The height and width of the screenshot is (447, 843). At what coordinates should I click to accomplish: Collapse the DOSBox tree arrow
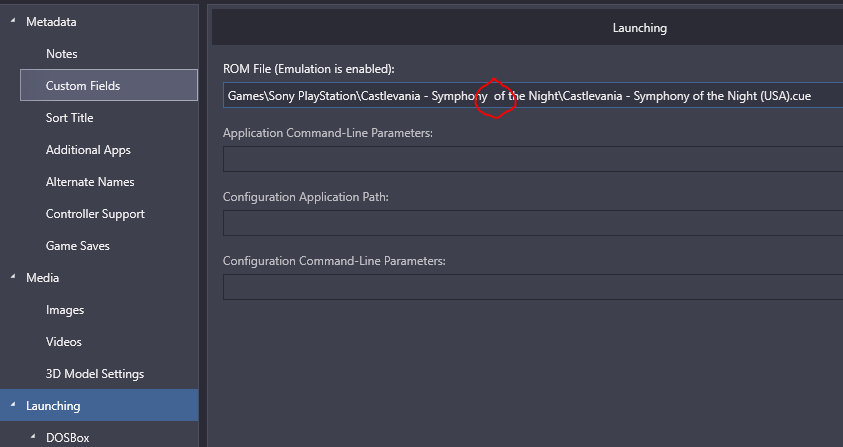[33, 436]
